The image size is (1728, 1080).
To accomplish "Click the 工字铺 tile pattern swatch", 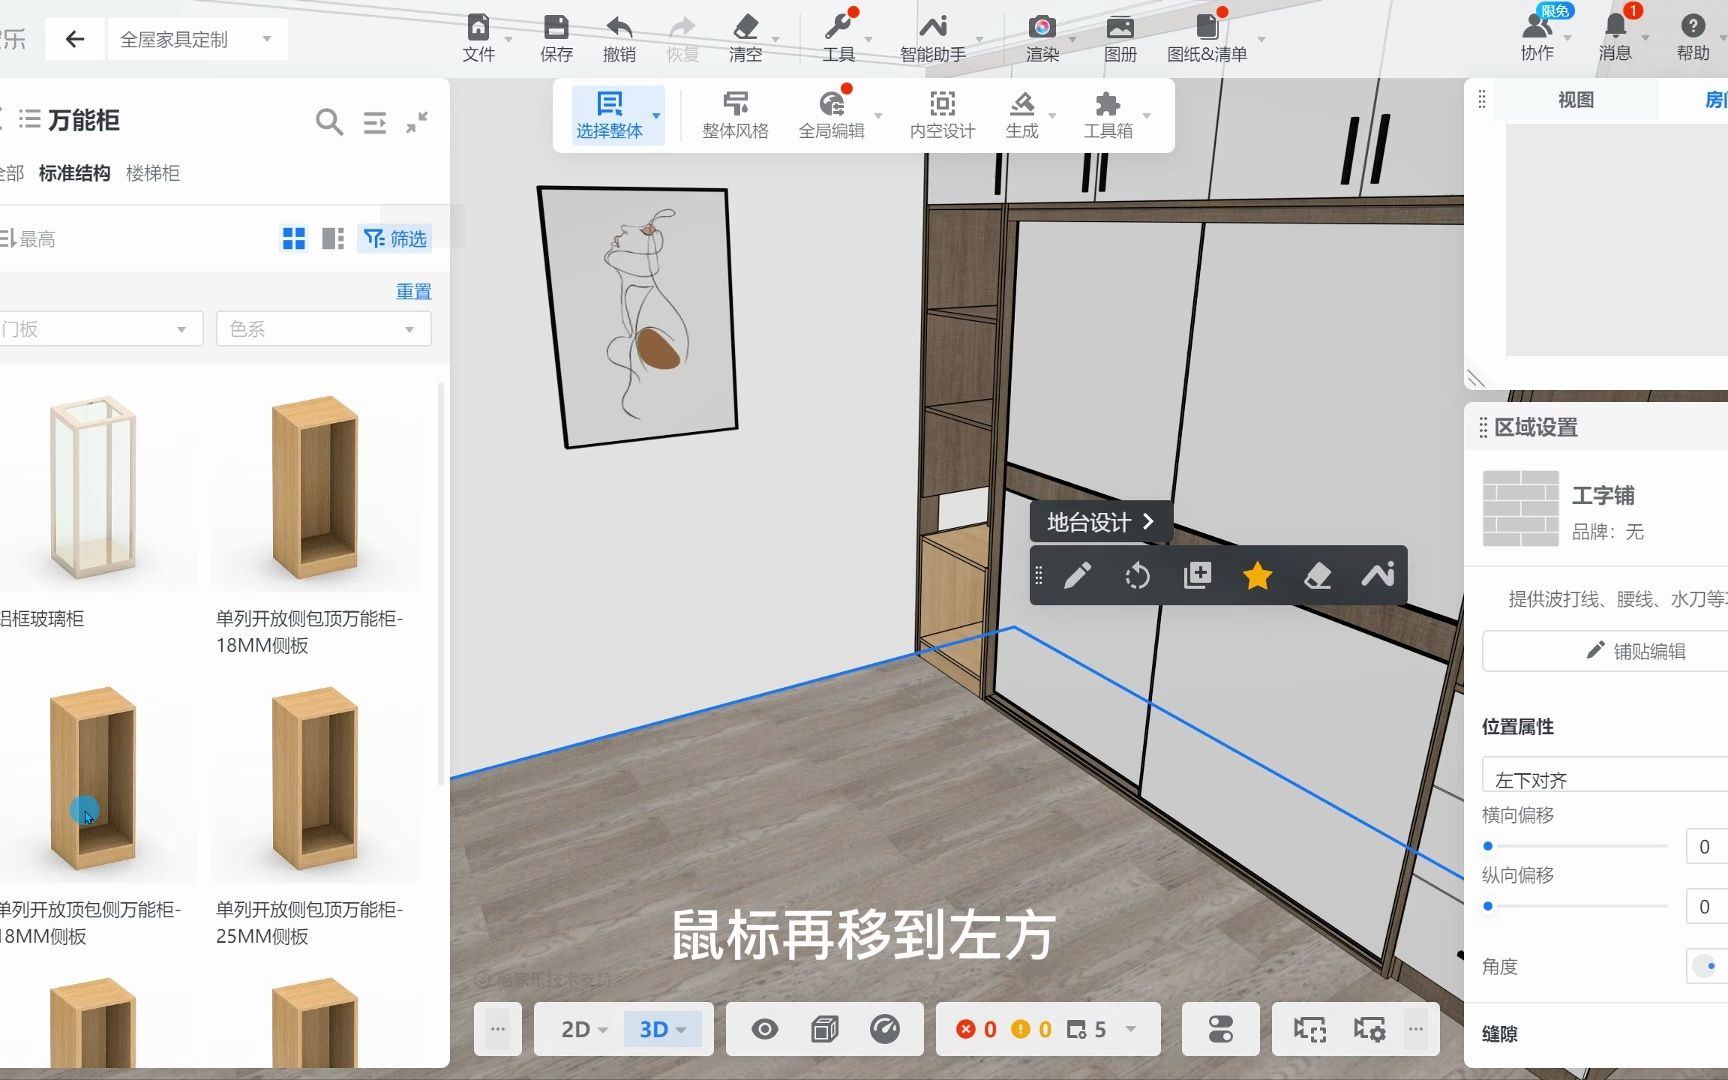I will coord(1520,508).
